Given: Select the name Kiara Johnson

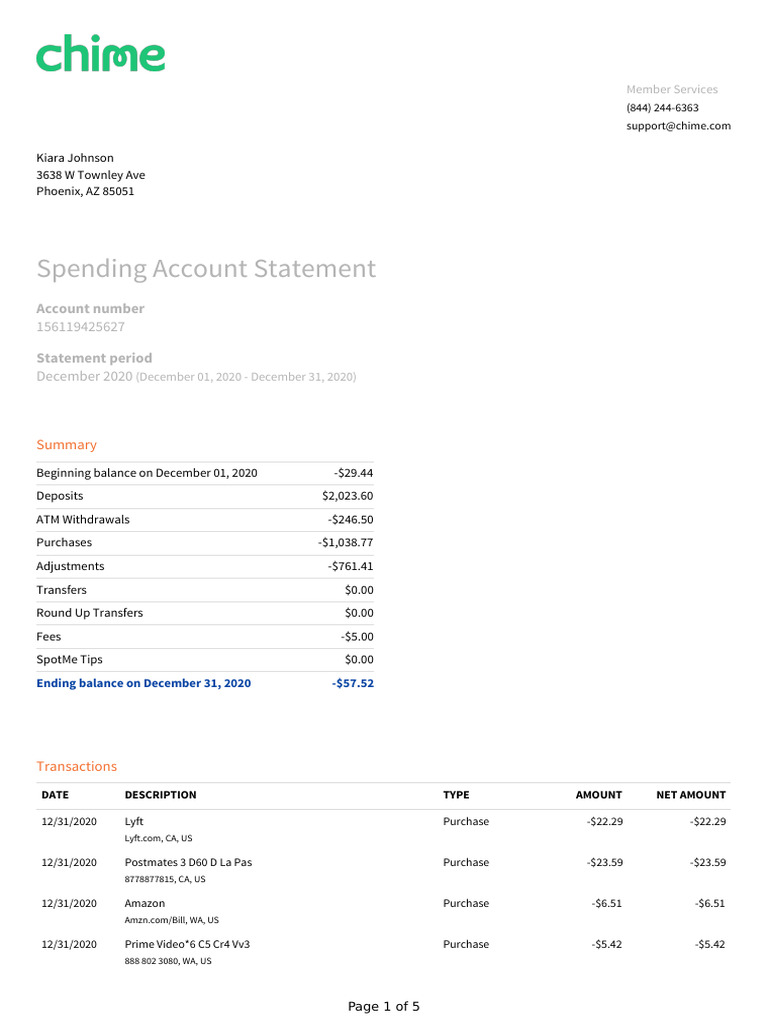Looking at the screenshot, I should pyautogui.click(x=75, y=158).
